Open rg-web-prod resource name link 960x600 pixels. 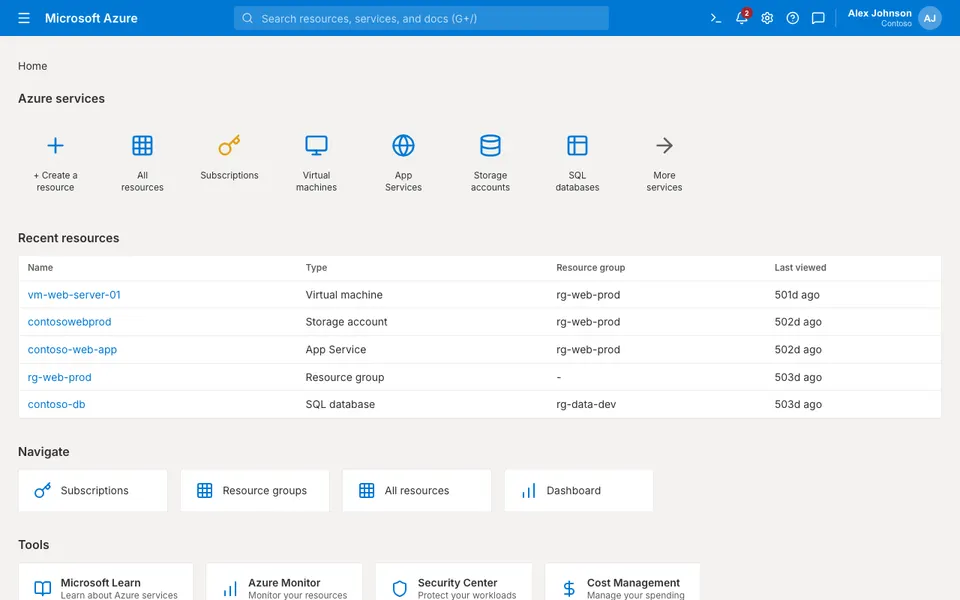click(59, 377)
